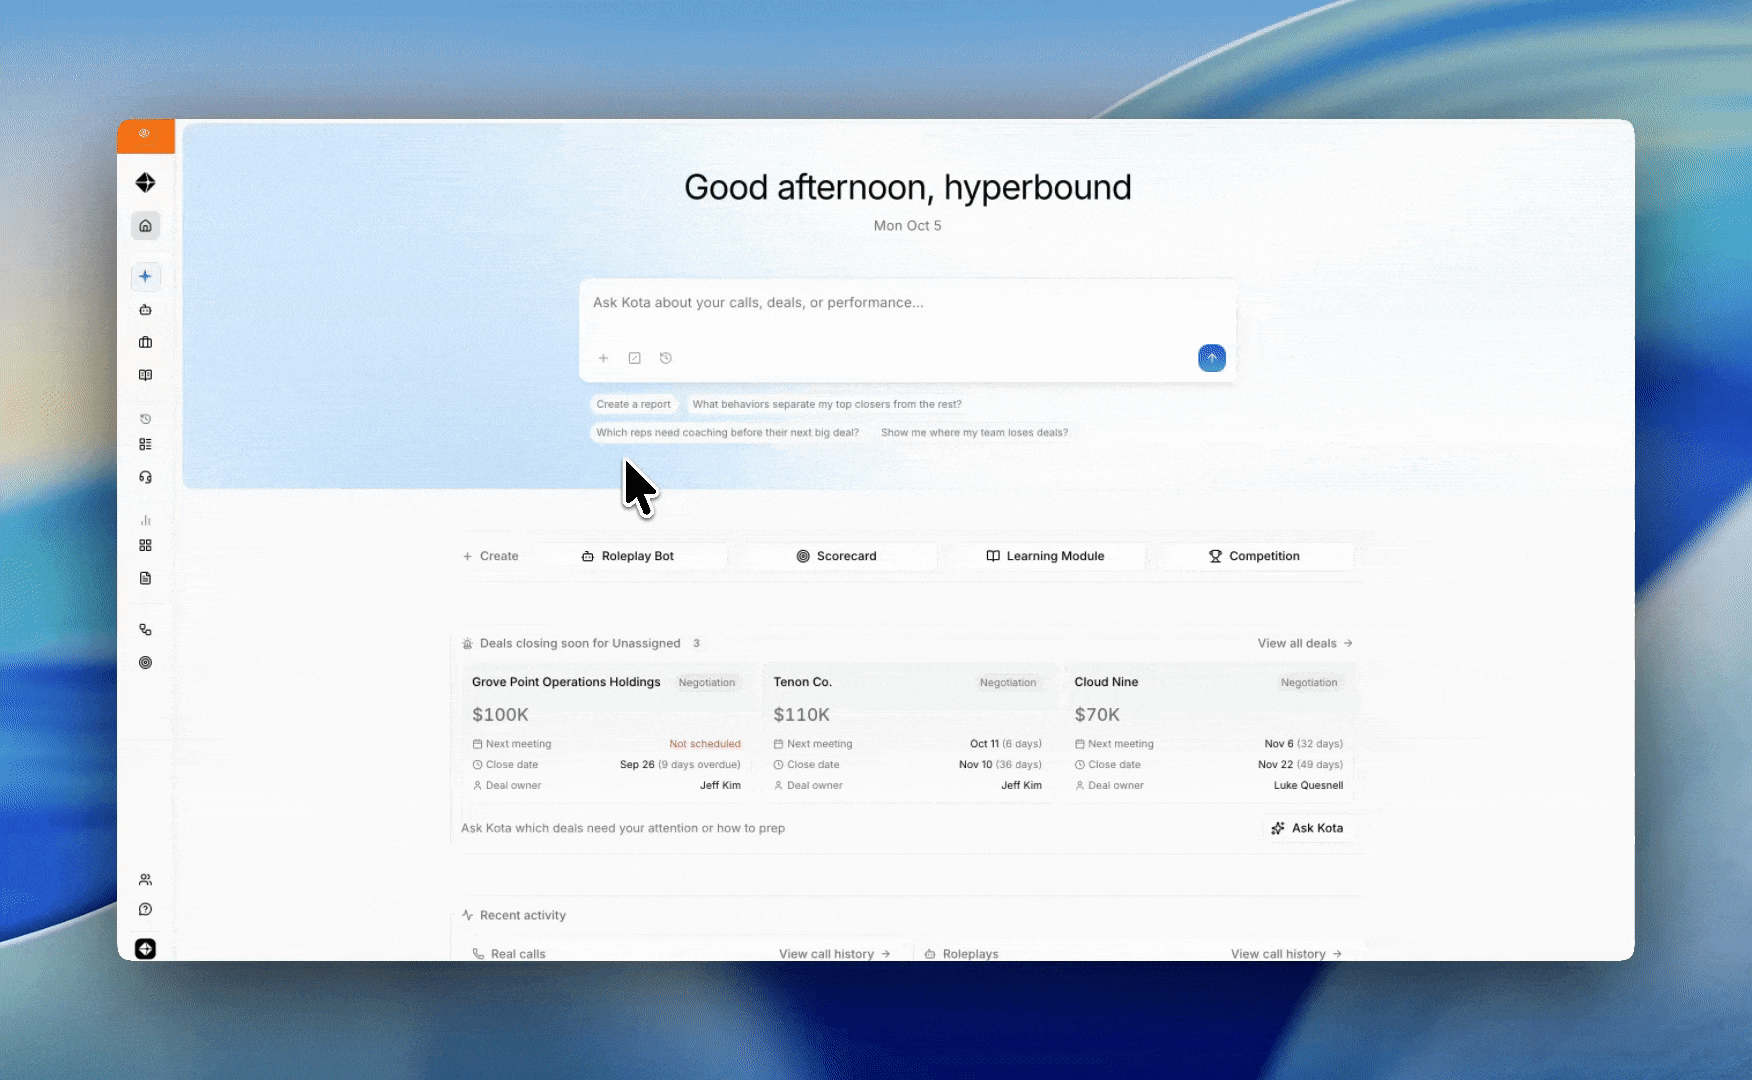Create a Learning Module
Screen dimensions: 1752x1080
tap(1046, 556)
